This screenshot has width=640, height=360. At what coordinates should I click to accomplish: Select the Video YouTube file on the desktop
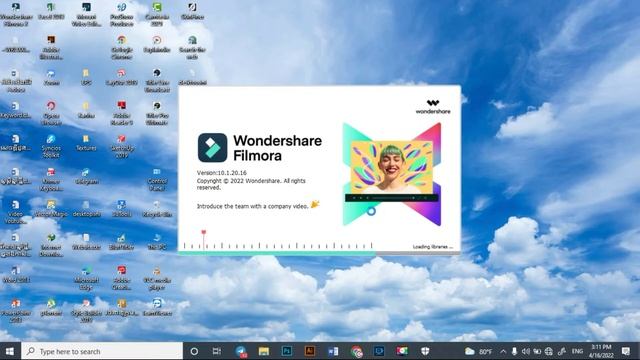(16, 212)
